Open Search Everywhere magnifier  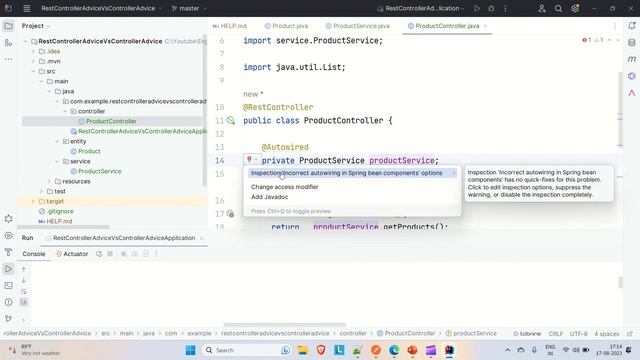tap(558, 8)
